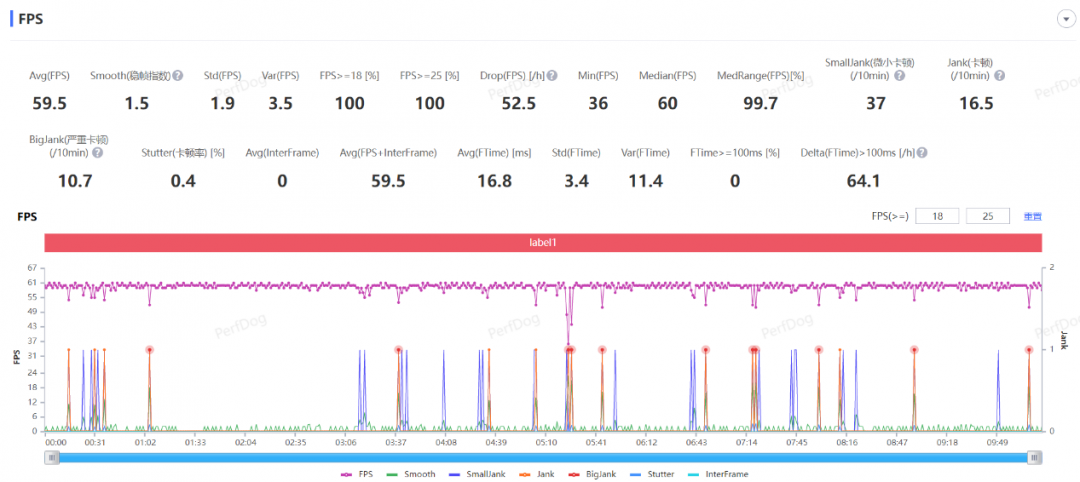The width and height of the screenshot is (1080, 482).
Task: Click the 00:00 time axis label
Action: 55,442
